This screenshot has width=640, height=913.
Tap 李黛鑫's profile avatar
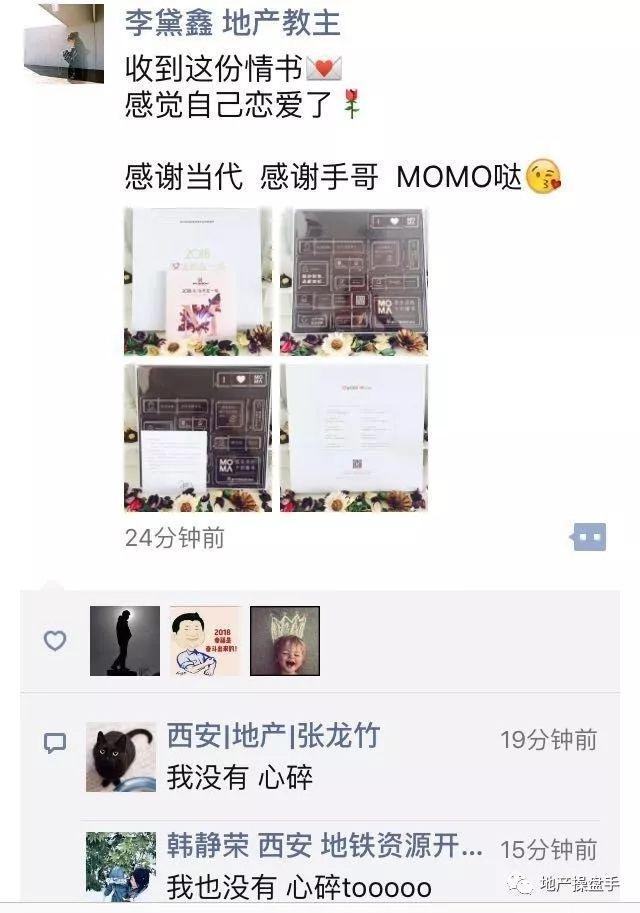64,44
